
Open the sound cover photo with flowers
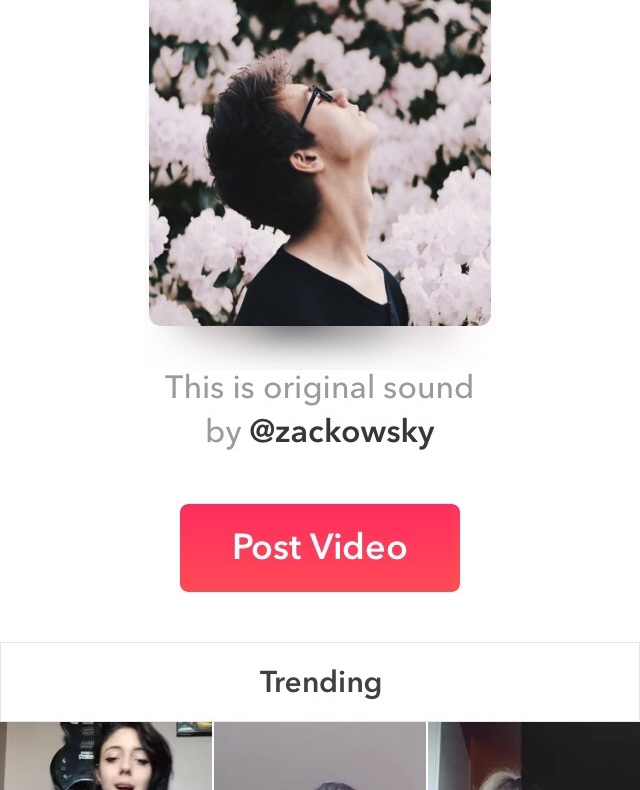(319, 162)
